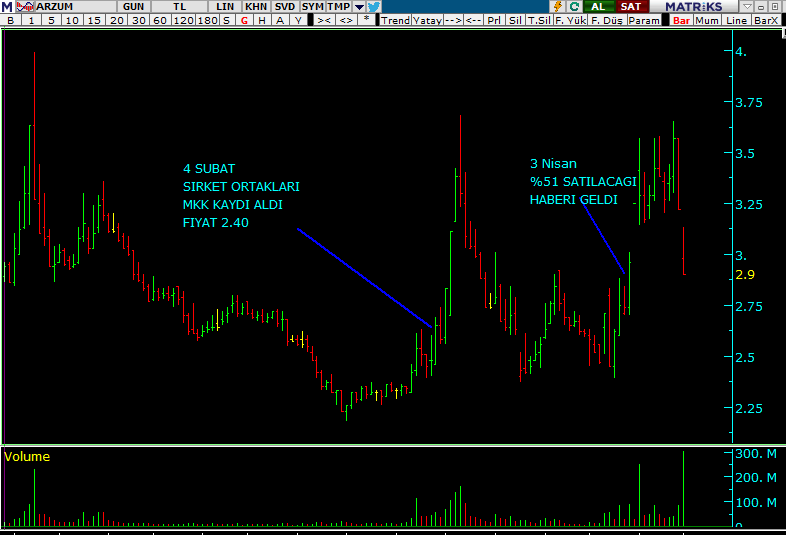786x535 pixels.
Task: Click the expand <> zoom icon
Action: pyautogui.click(x=345, y=20)
